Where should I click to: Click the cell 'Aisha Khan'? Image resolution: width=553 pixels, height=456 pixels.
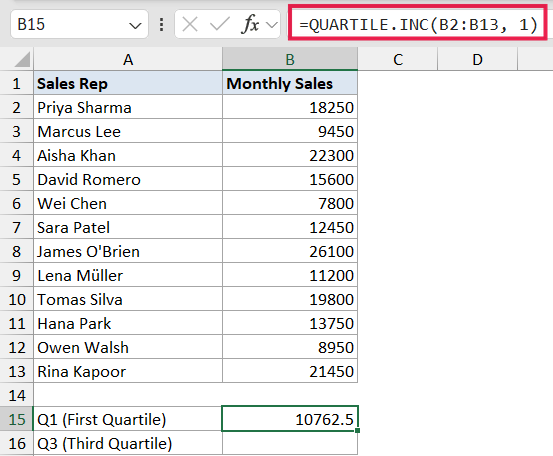click(x=128, y=156)
